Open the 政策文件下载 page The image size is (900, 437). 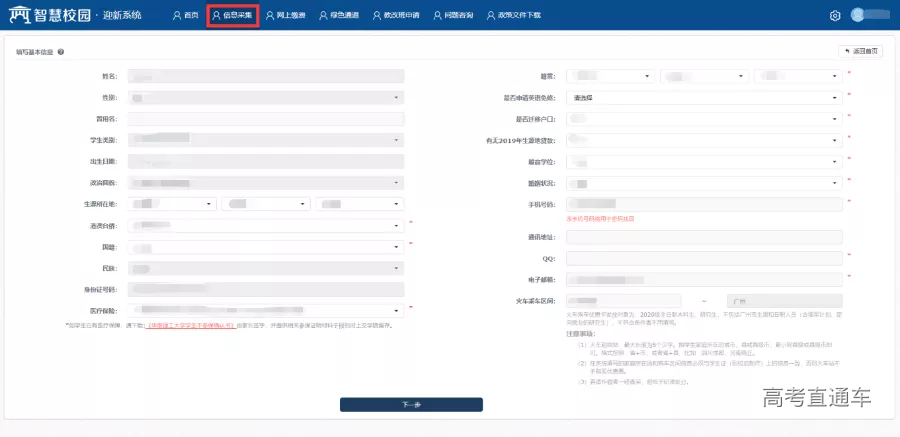[518, 16]
